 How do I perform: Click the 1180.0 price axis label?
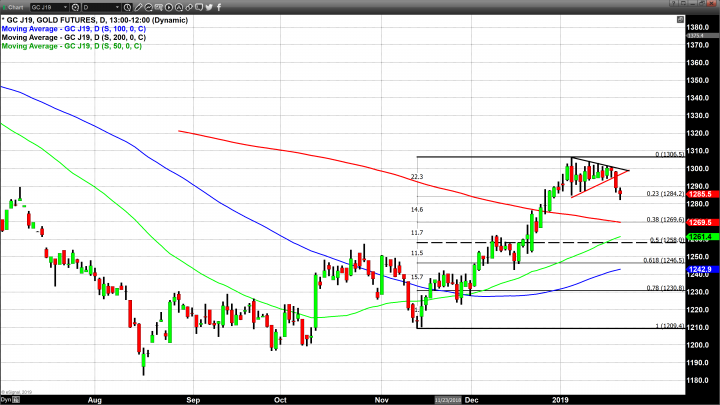(x=698, y=380)
